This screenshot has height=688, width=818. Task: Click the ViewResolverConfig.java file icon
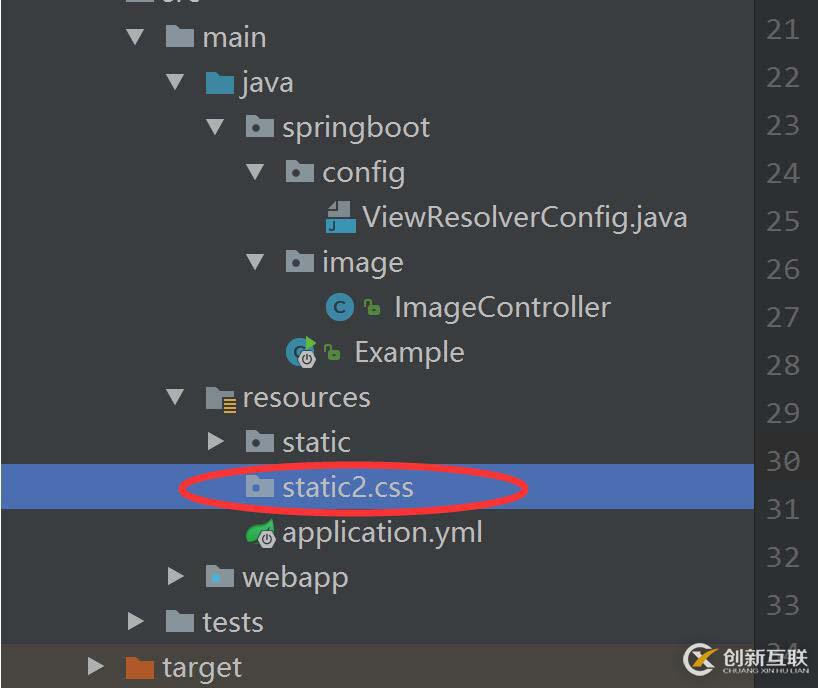pyautogui.click(x=341, y=216)
